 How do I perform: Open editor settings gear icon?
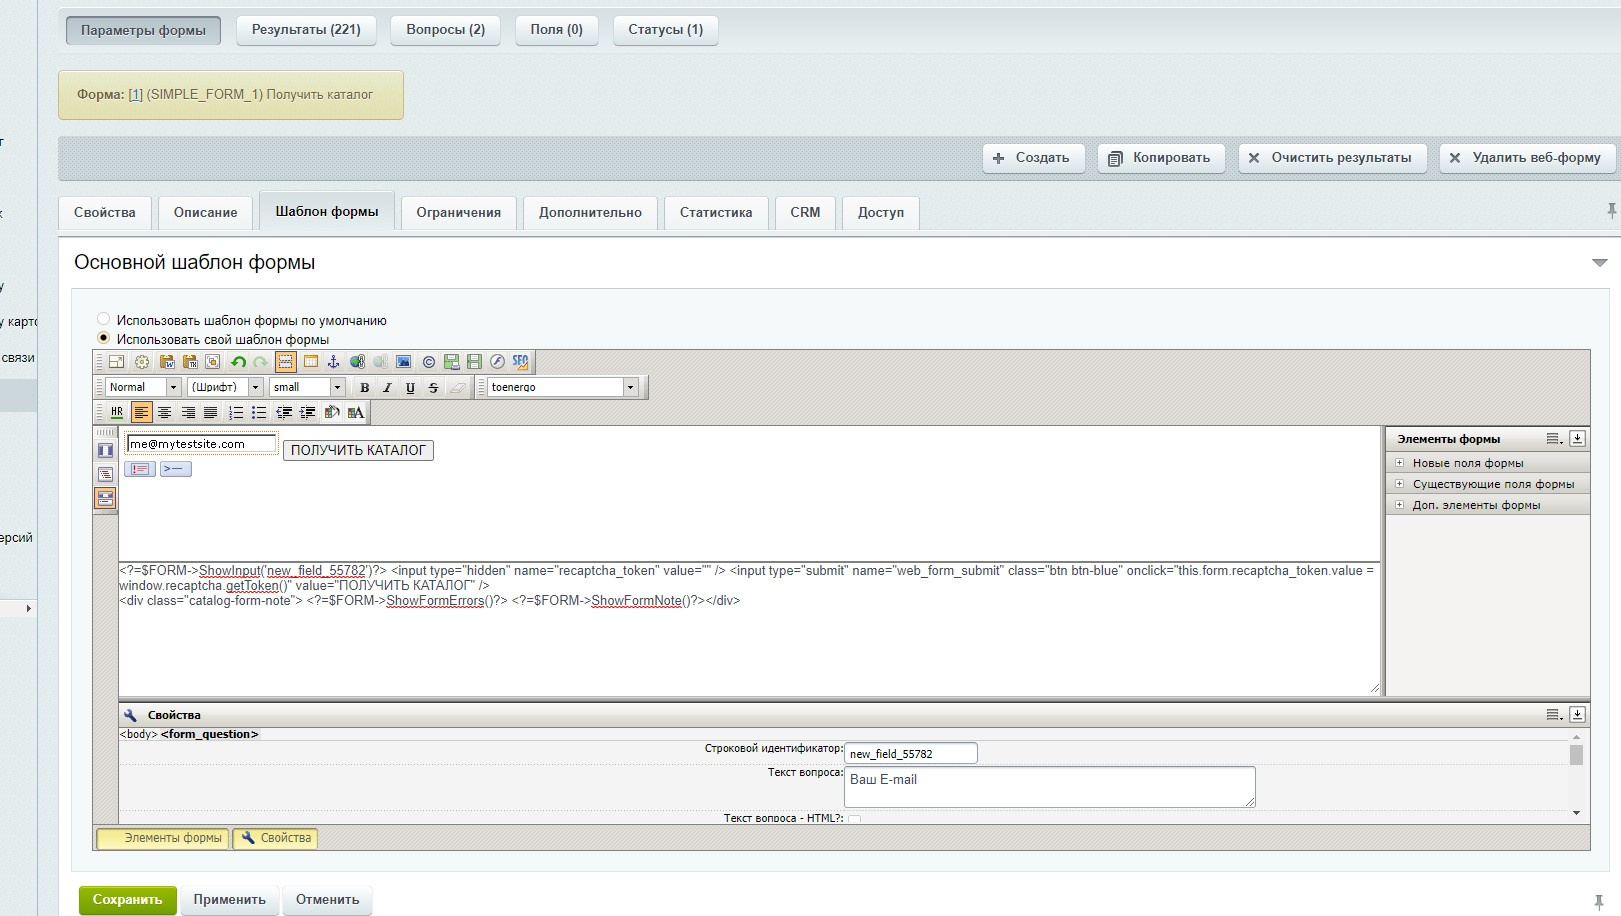pyautogui.click(x=142, y=362)
